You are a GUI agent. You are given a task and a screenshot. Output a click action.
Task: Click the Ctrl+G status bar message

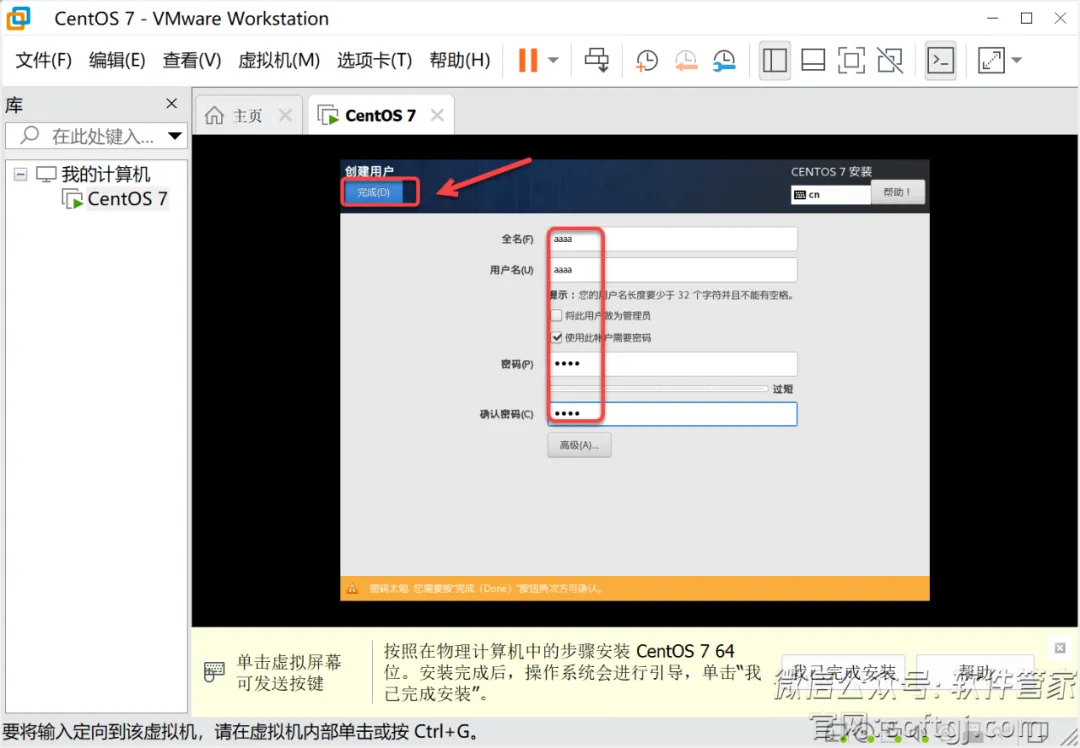241,731
